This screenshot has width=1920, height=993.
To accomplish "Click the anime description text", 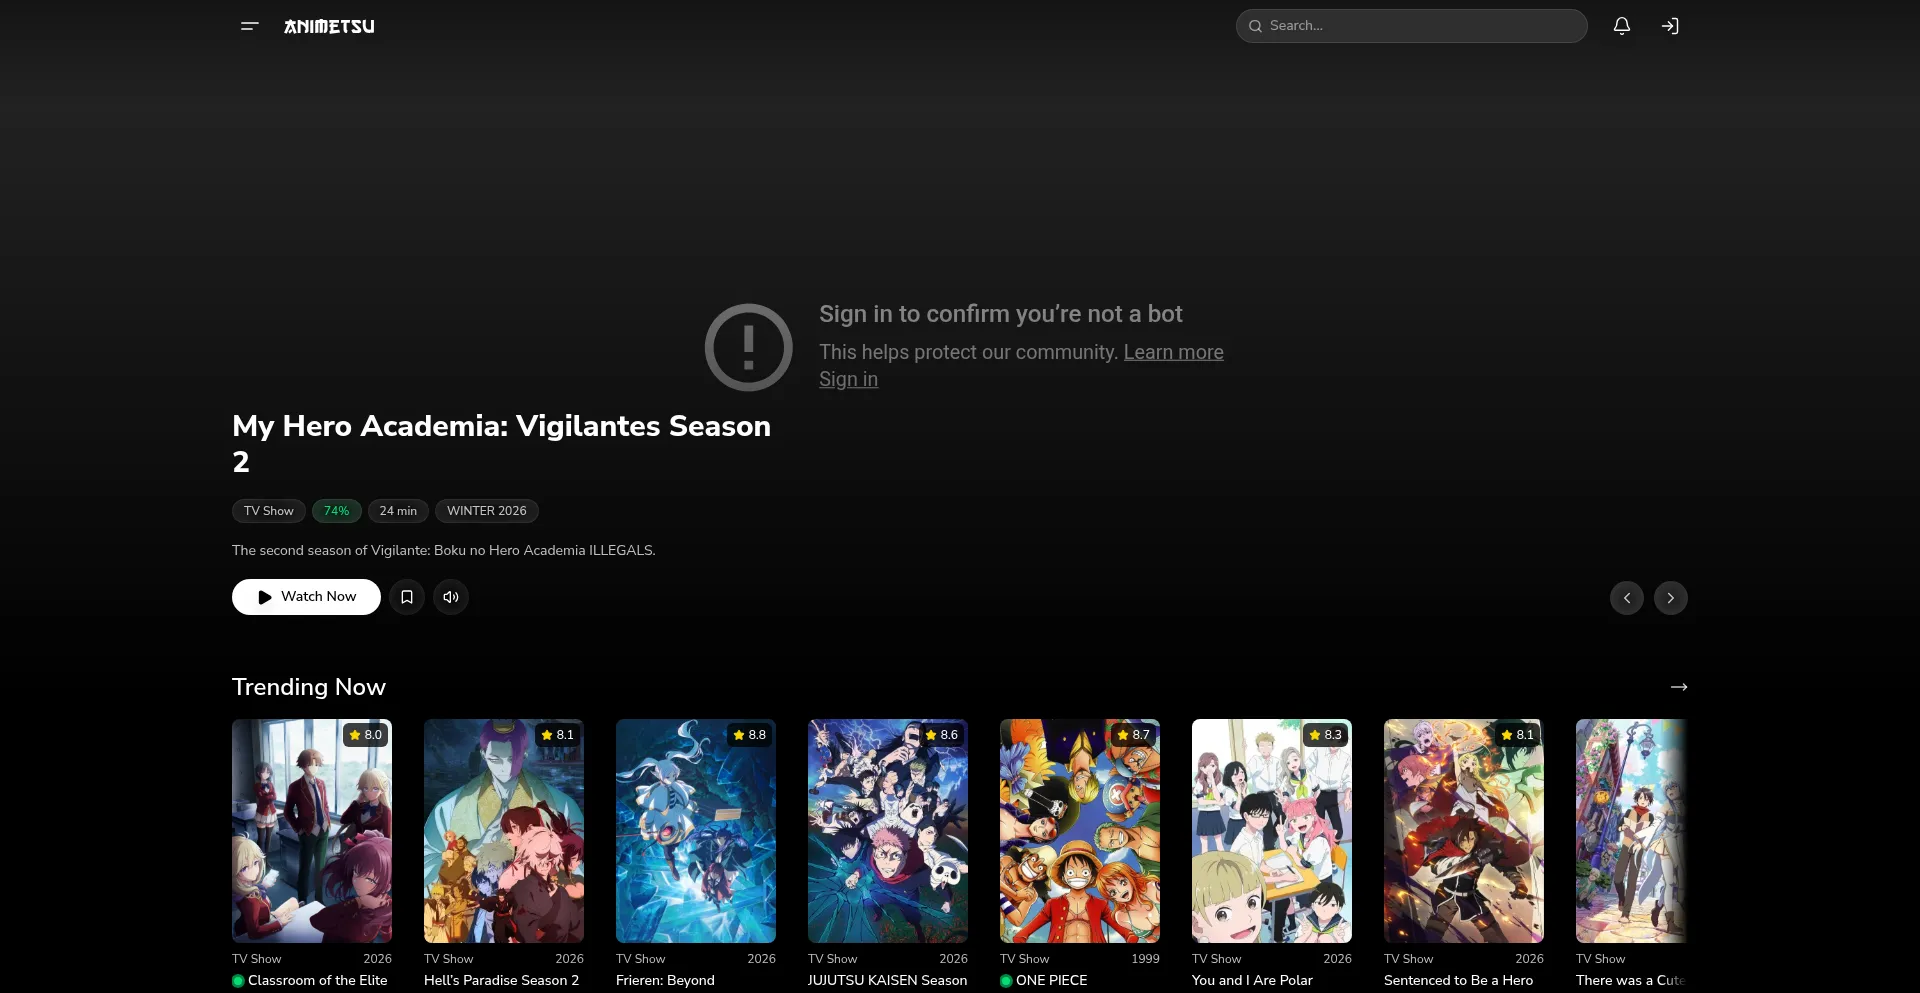I will [x=444, y=551].
